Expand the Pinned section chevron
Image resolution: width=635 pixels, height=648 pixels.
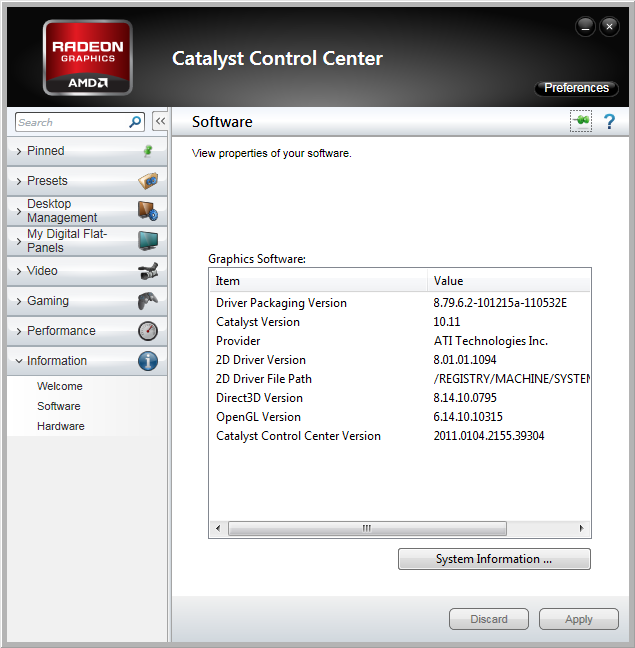pyautogui.click(x=19, y=151)
